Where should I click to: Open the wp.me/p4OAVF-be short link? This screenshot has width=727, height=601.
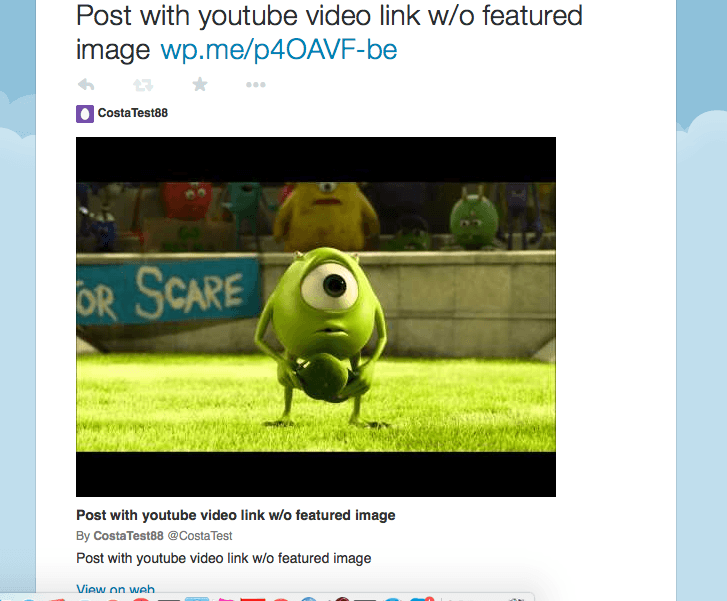coord(279,50)
